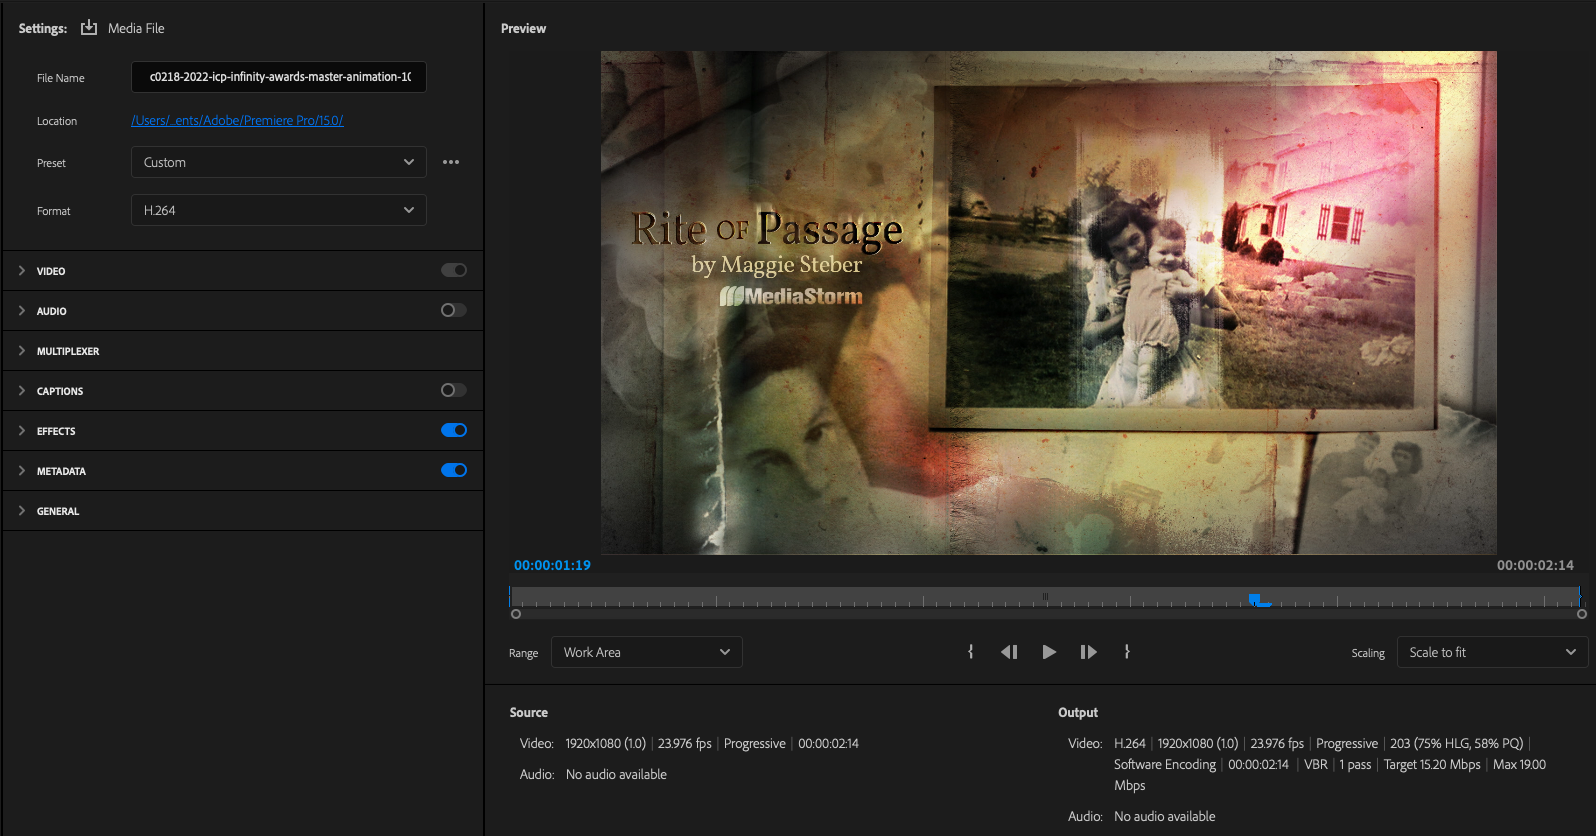Set in point on preview timeline
The height and width of the screenshot is (836, 1596).
tap(970, 652)
